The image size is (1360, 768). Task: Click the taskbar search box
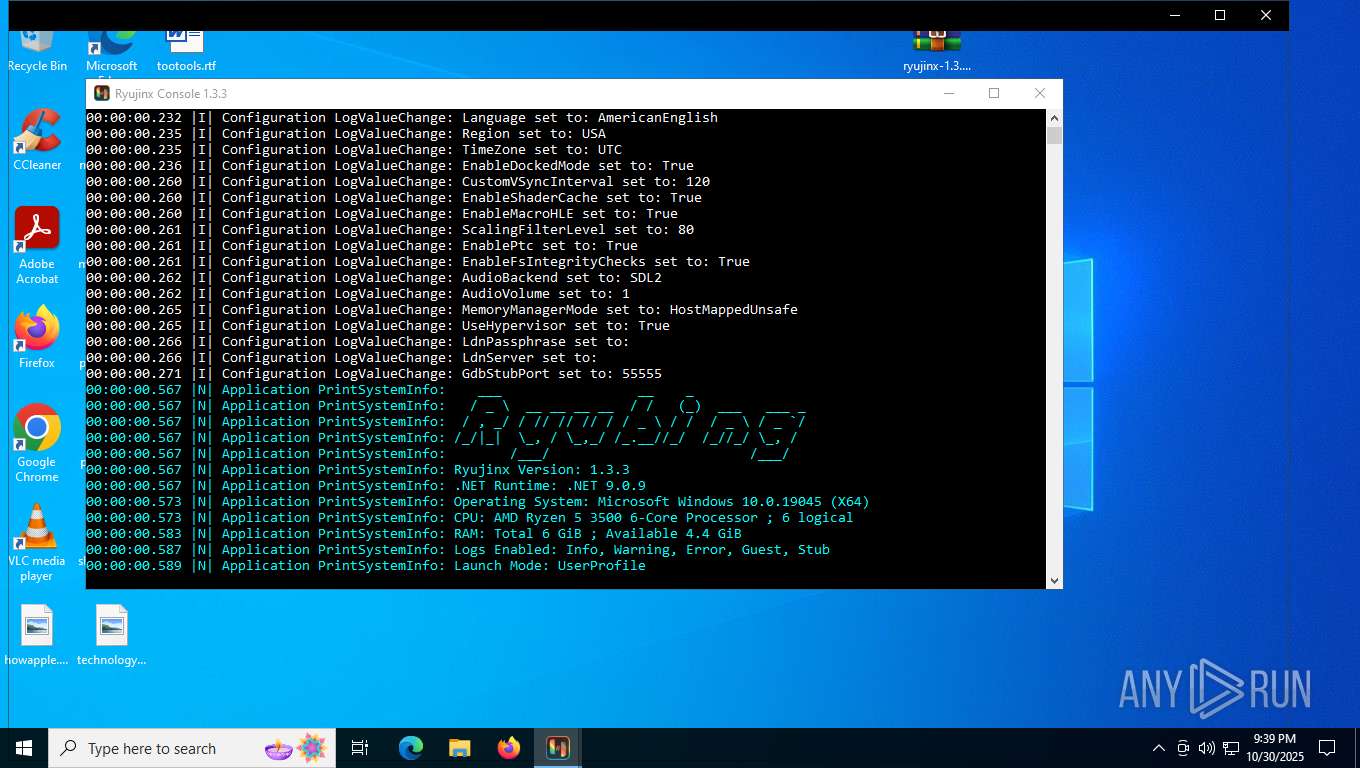(193, 748)
